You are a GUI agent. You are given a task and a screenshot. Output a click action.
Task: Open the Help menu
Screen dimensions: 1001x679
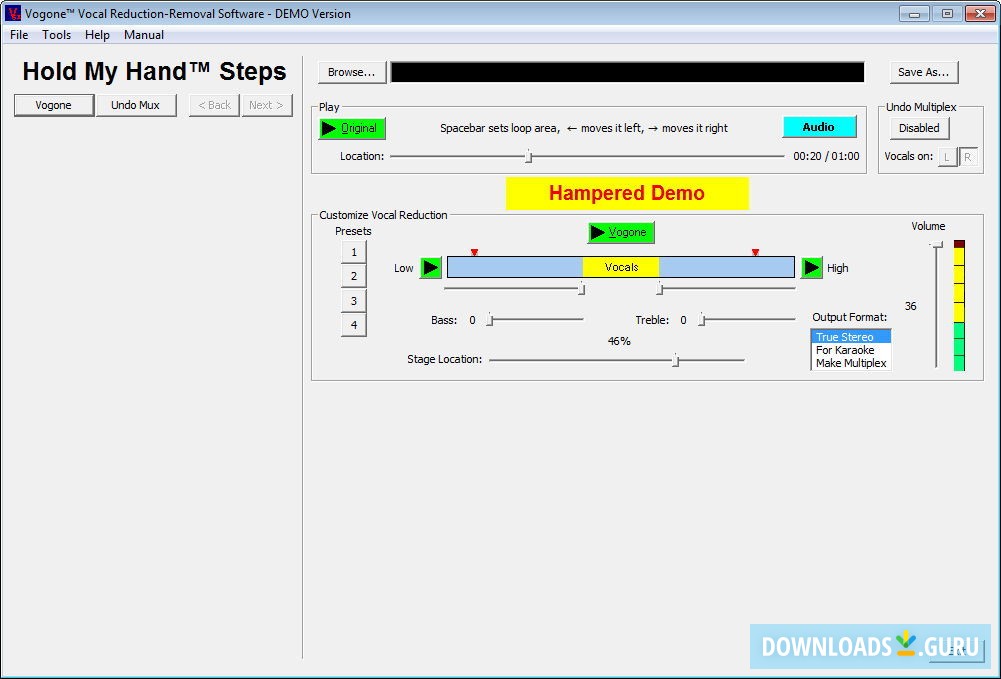[x=97, y=35]
